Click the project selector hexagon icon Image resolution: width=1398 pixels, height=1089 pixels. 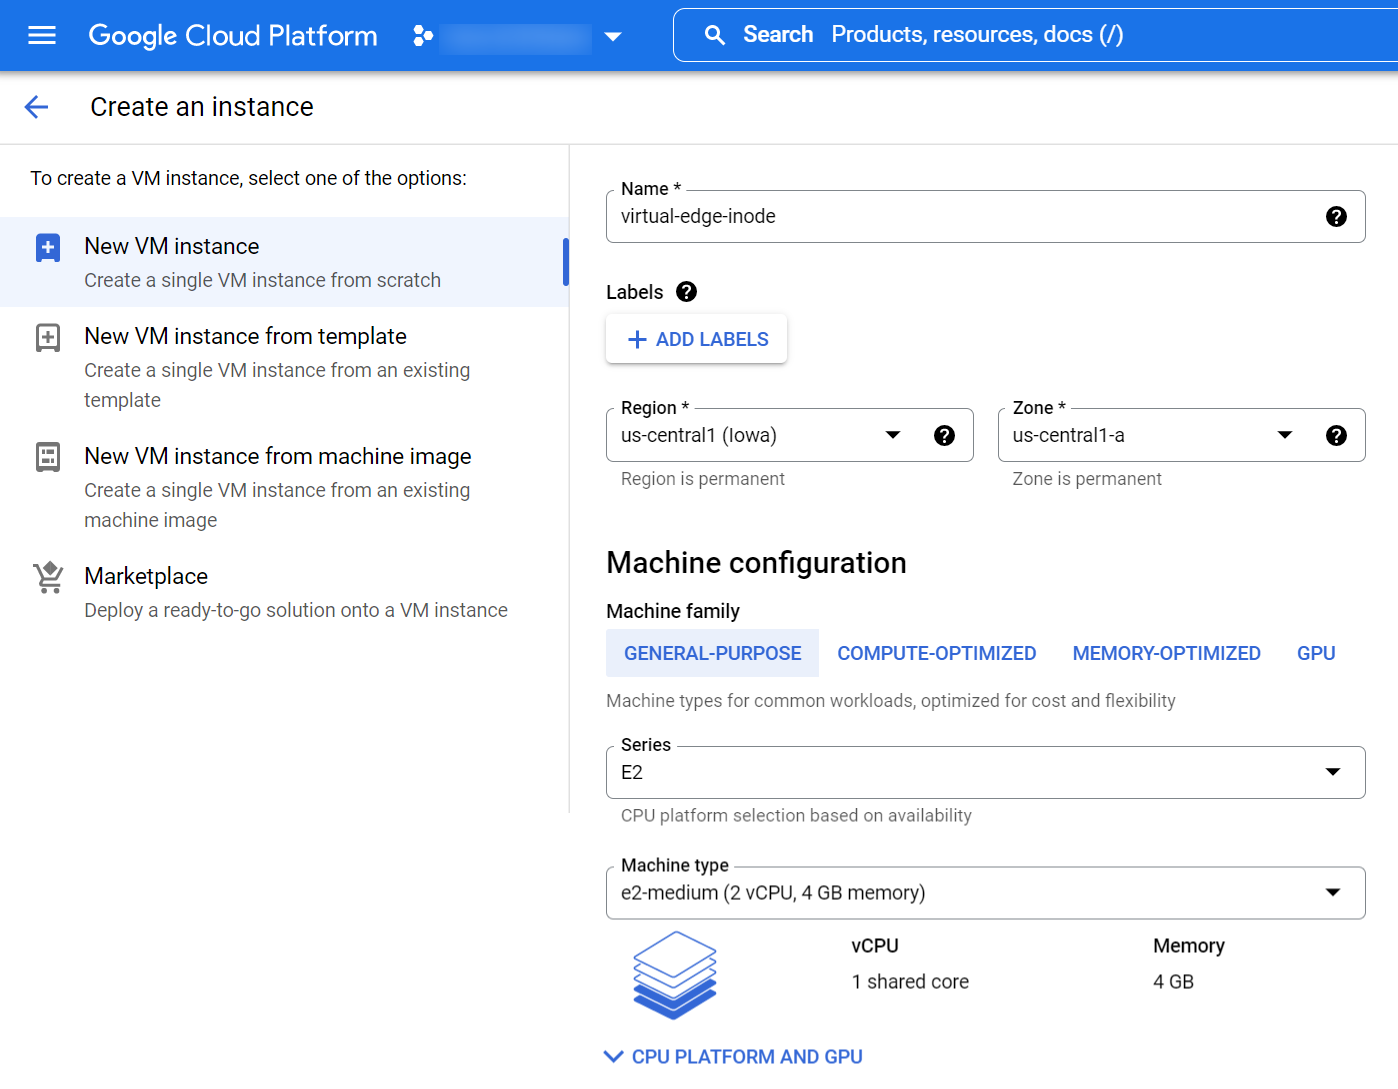[423, 36]
